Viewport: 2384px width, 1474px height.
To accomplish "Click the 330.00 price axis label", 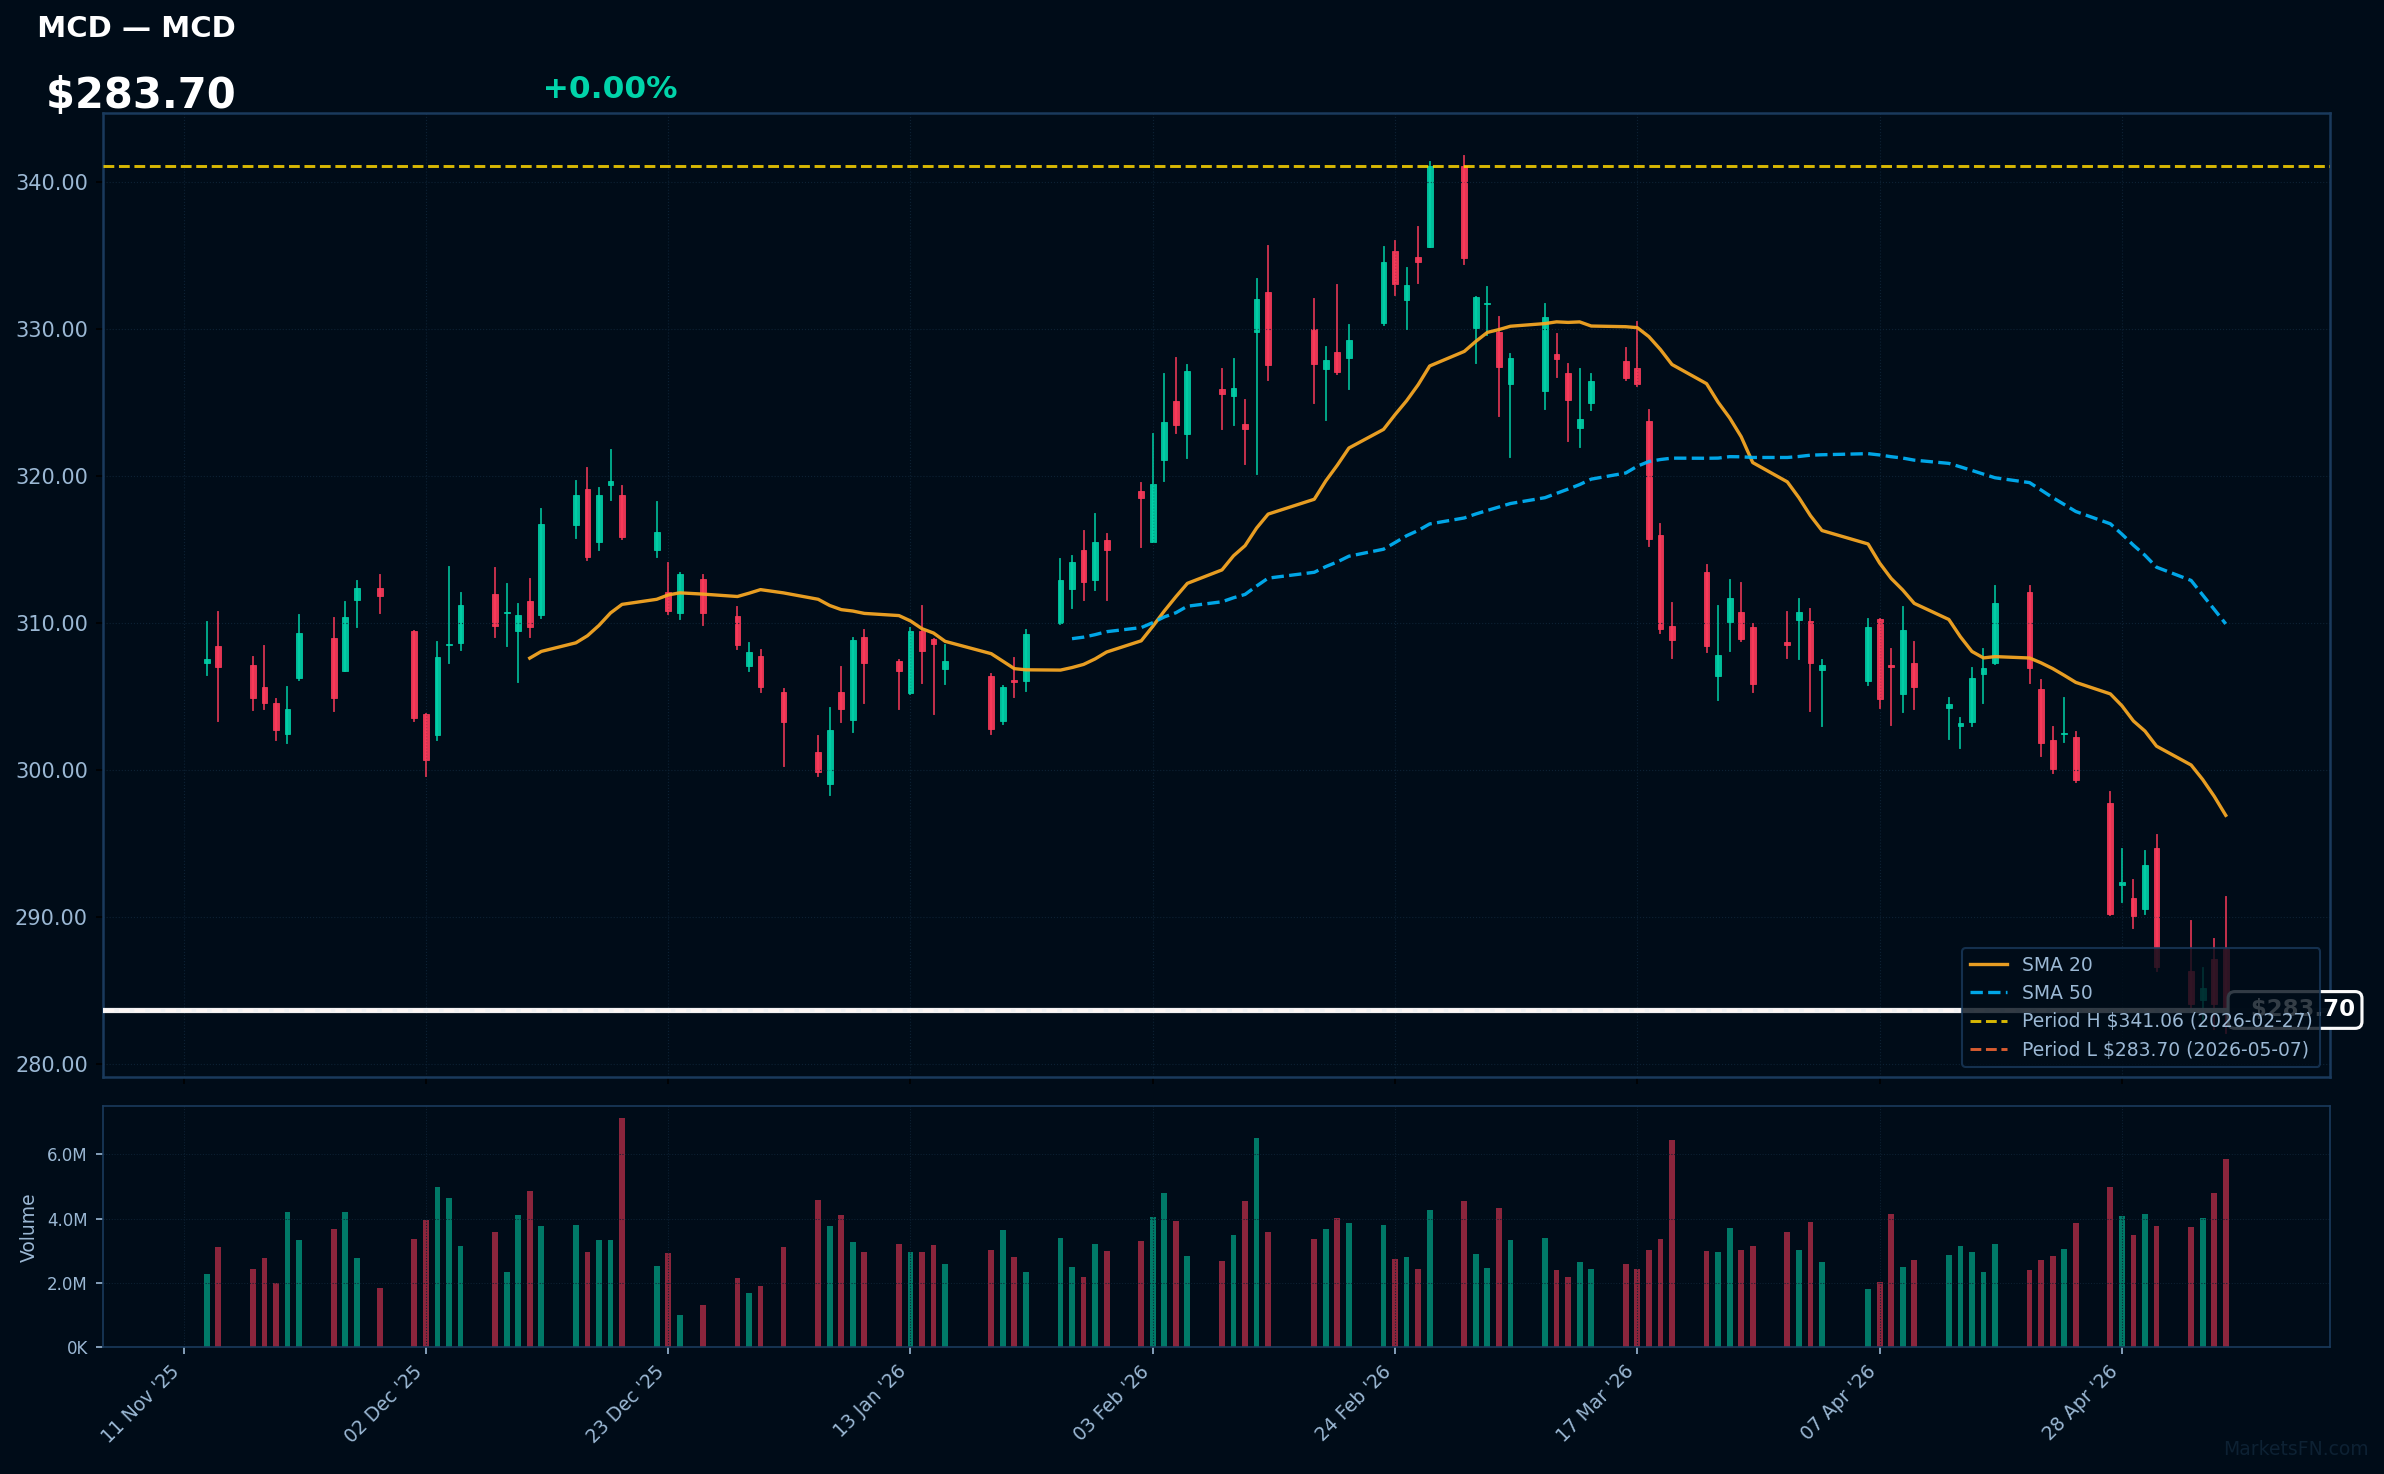I will 52,330.
